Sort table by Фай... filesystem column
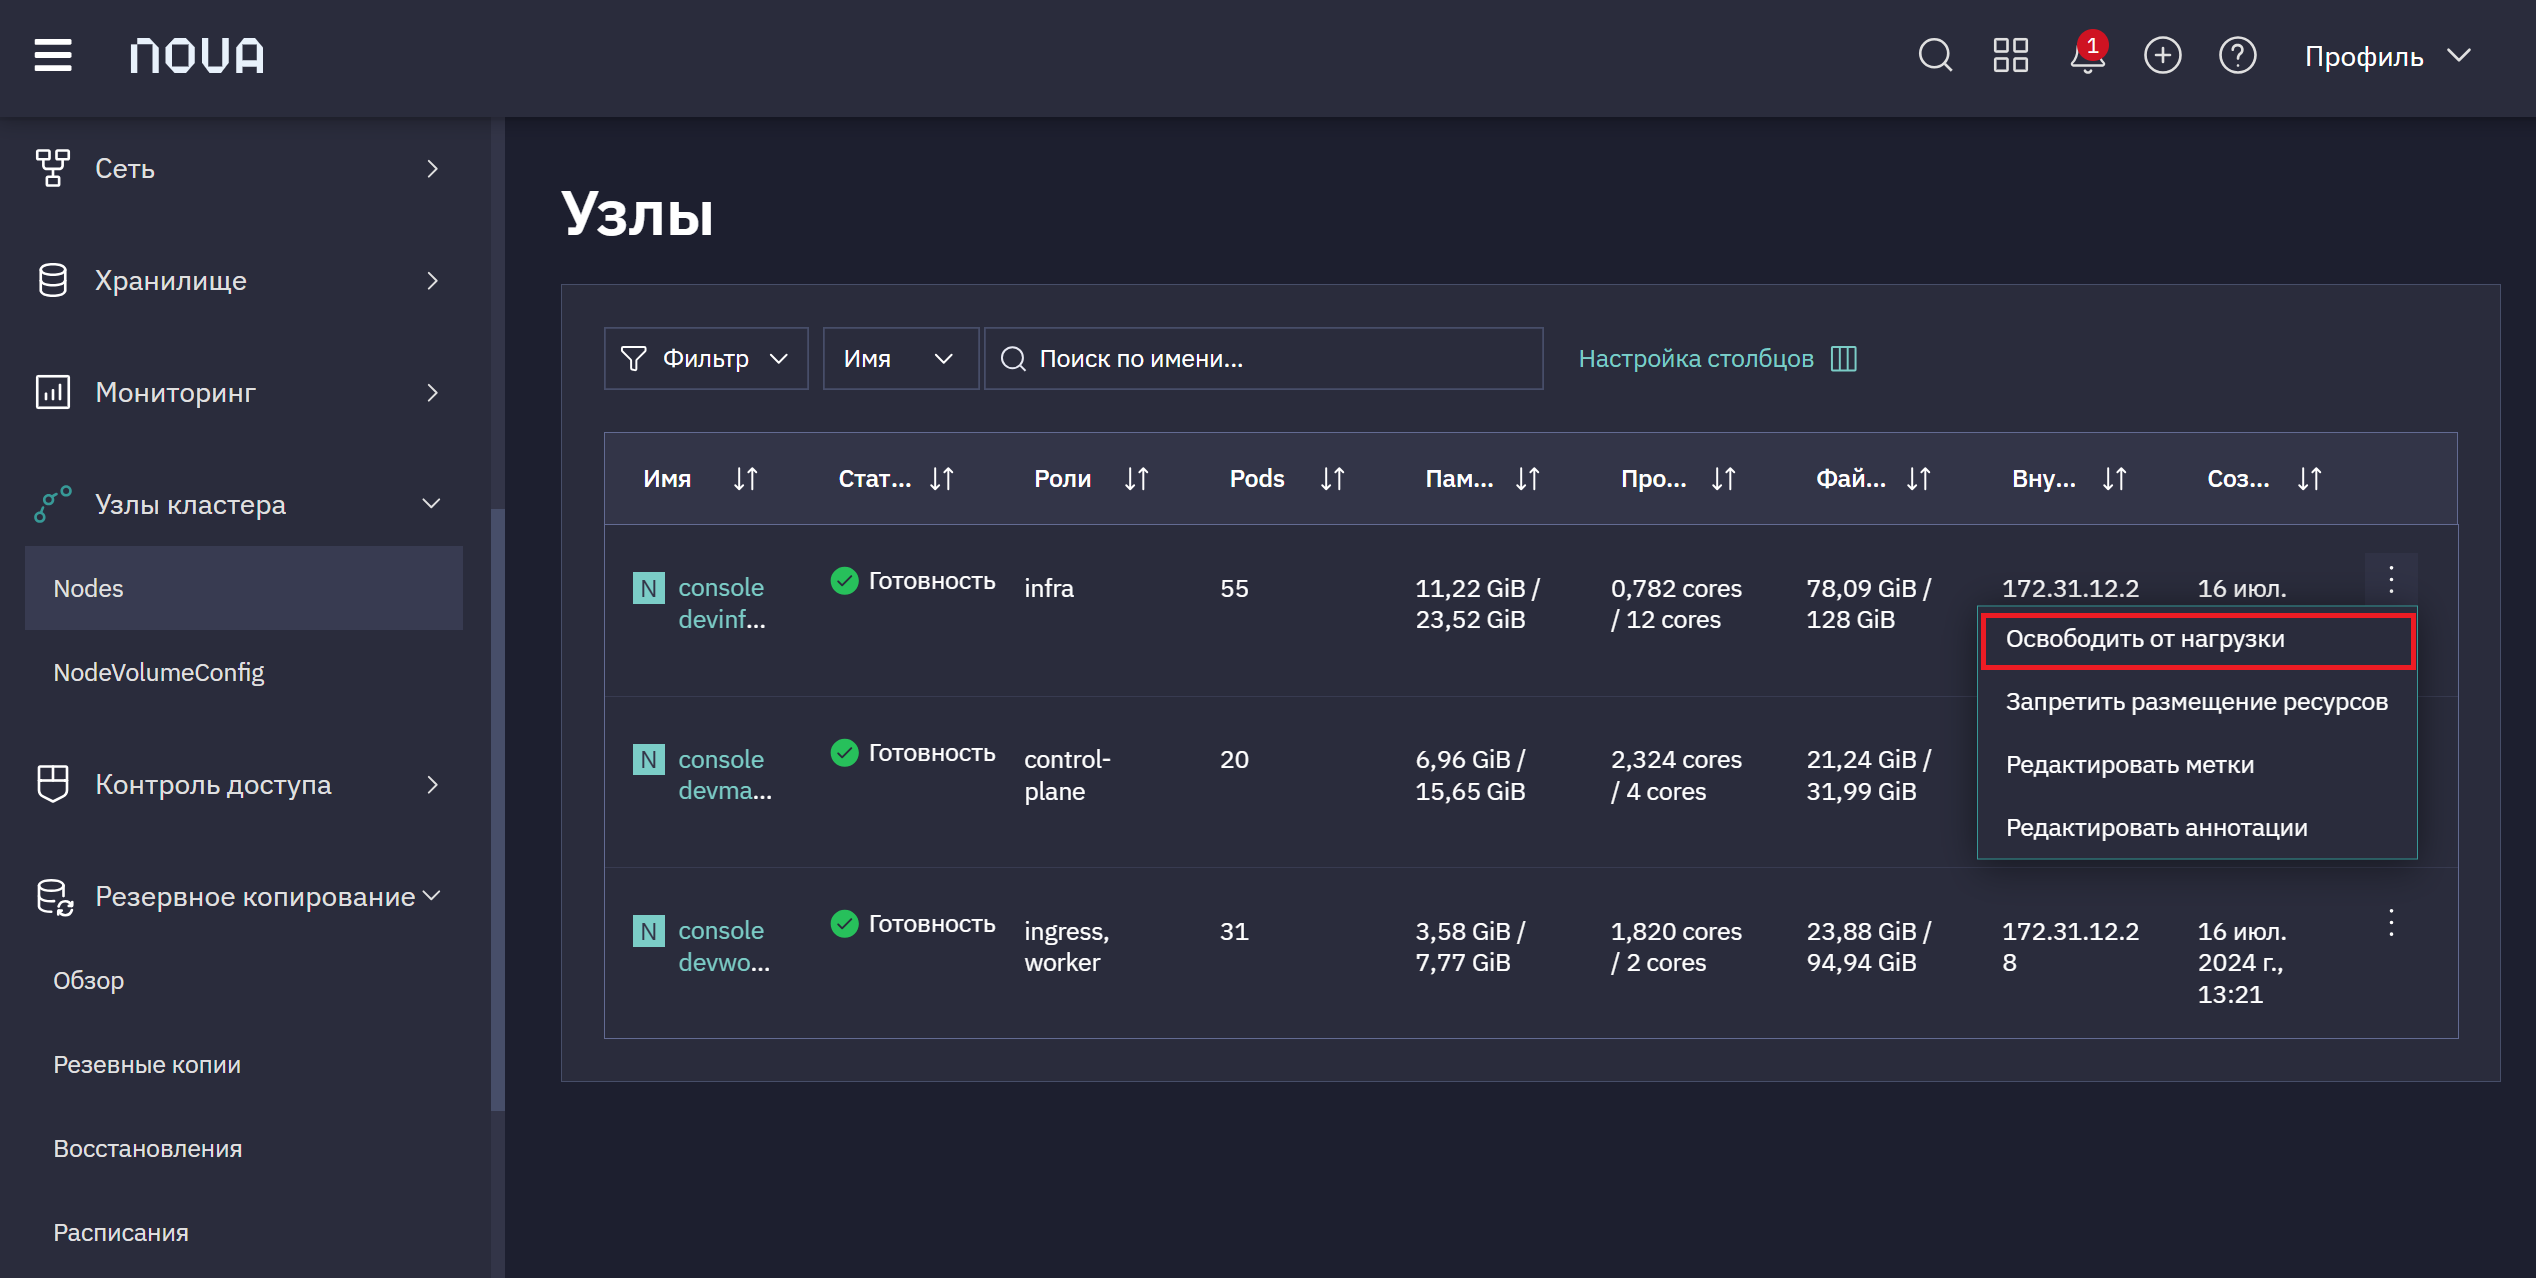The height and width of the screenshot is (1278, 2536). [x=1919, y=479]
